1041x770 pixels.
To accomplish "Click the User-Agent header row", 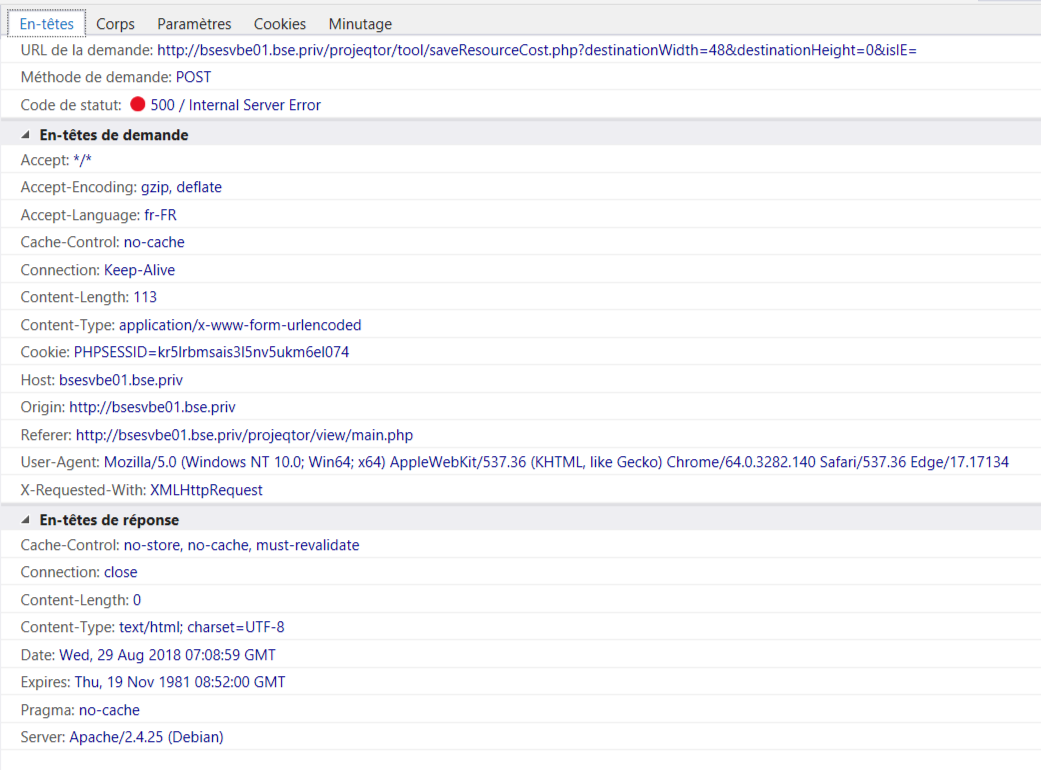I will pos(514,462).
